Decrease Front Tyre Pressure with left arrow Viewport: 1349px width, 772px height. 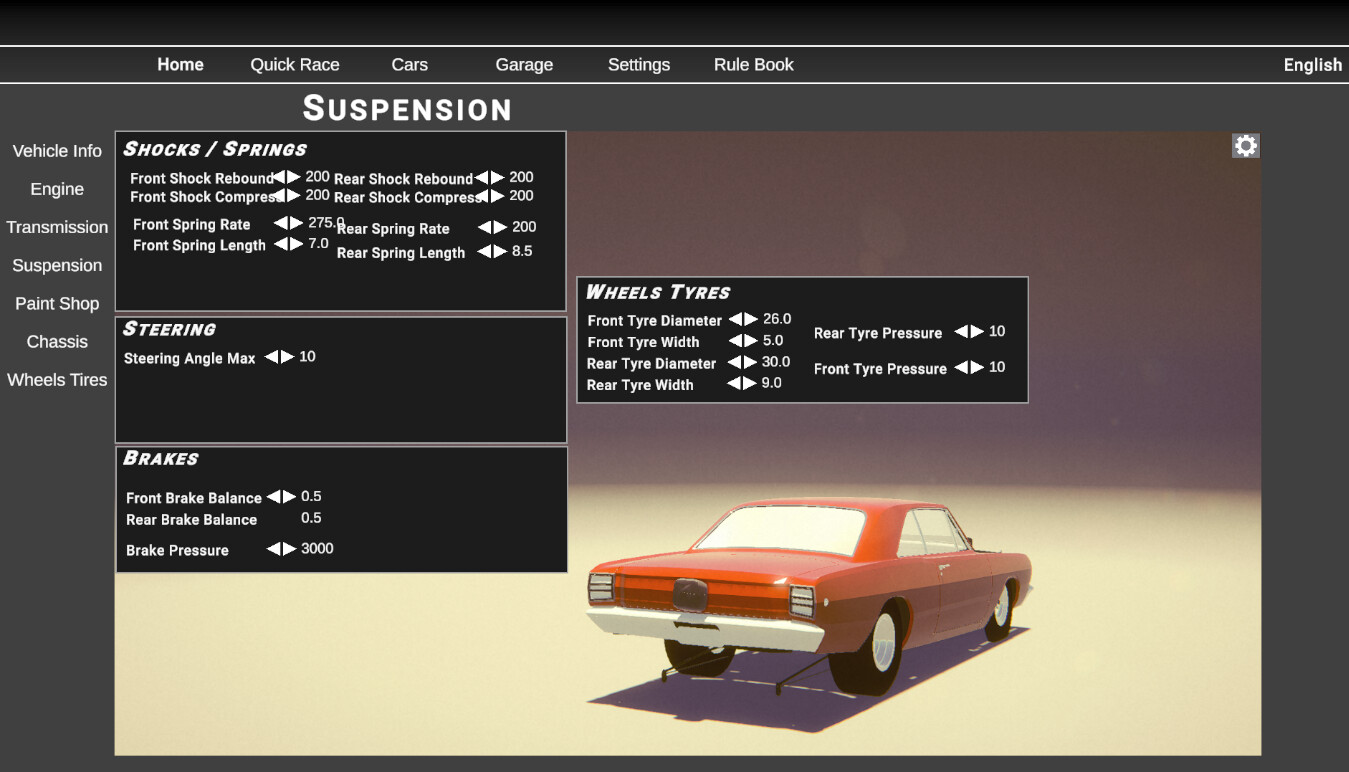click(x=961, y=367)
